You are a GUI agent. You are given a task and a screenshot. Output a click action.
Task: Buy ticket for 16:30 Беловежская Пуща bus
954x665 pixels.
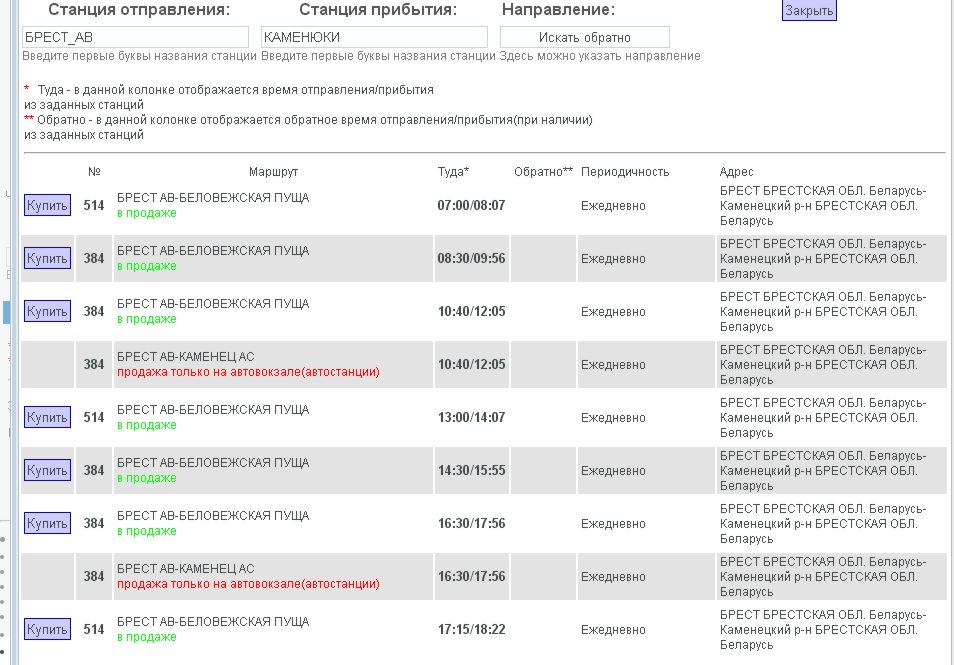point(47,523)
